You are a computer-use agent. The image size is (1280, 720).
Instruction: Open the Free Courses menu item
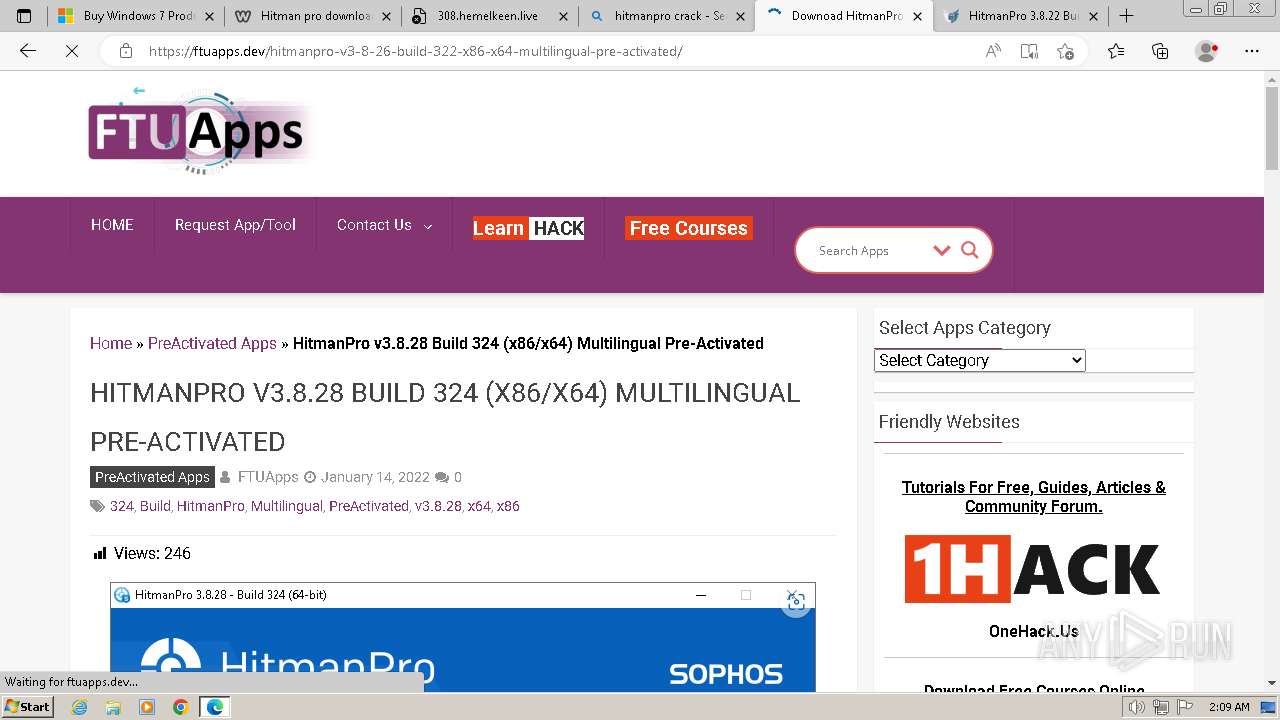click(x=689, y=228)
